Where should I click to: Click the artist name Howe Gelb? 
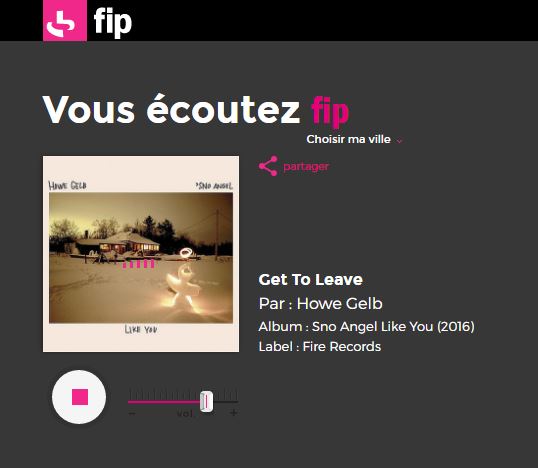[339, 303]
